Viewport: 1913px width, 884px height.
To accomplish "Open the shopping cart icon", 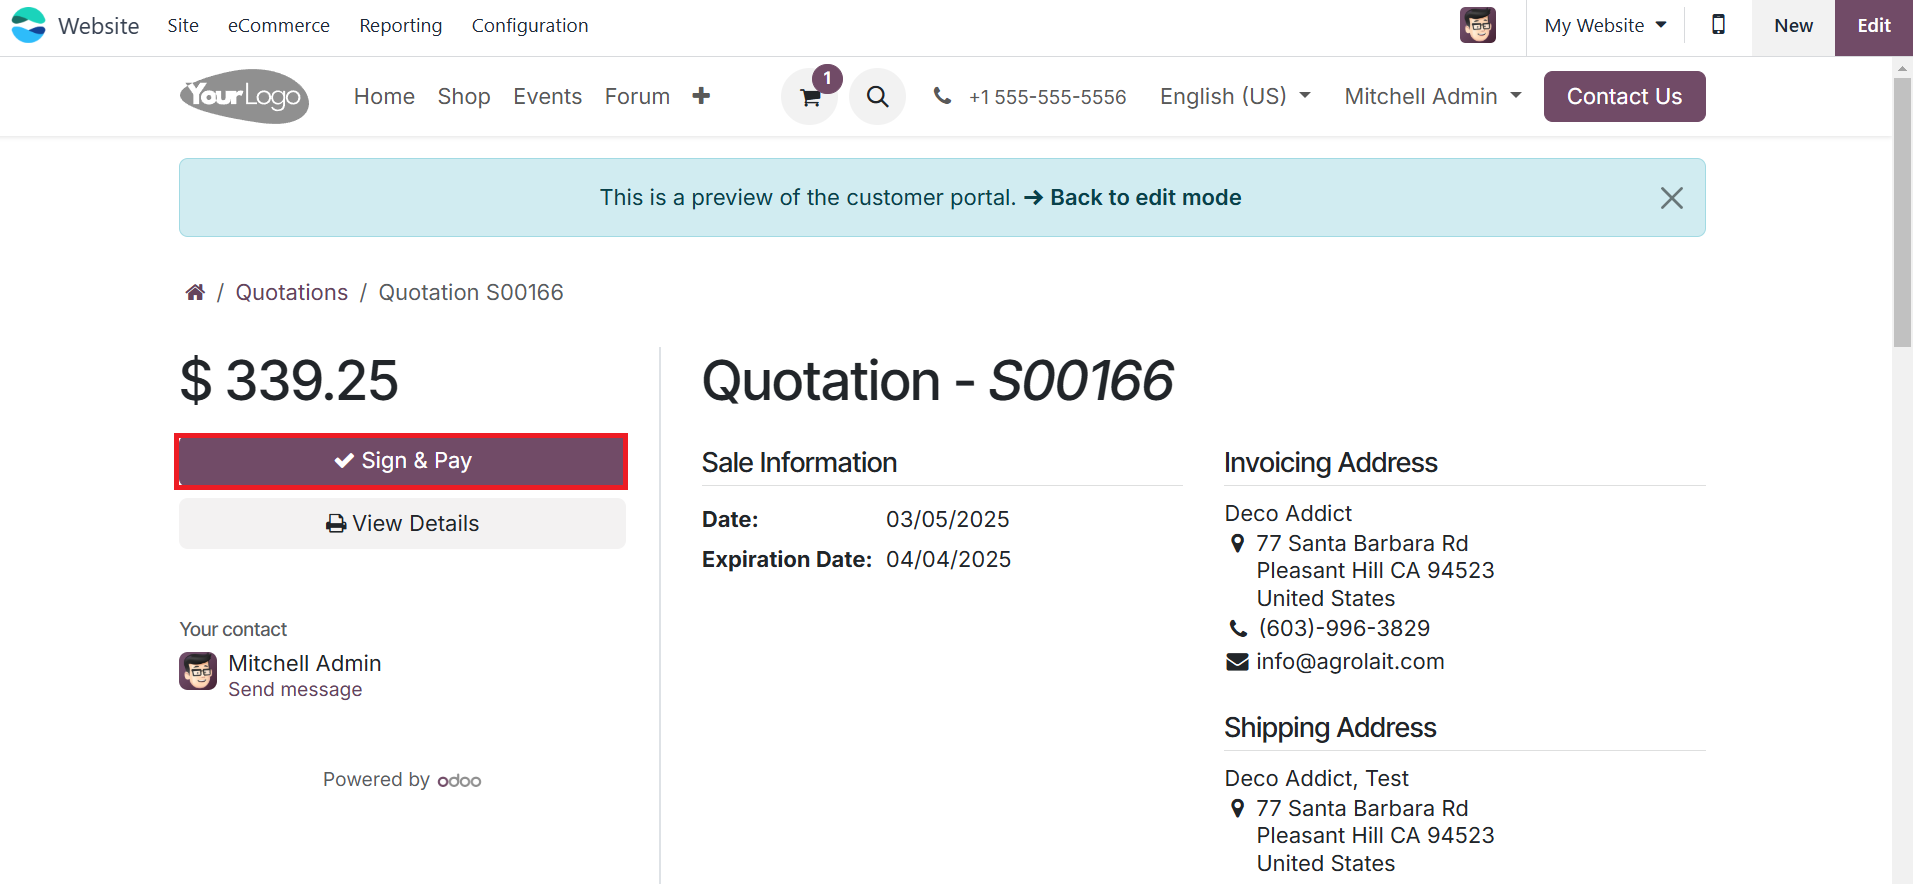I will pyautogui.click(x=810, y=97).
